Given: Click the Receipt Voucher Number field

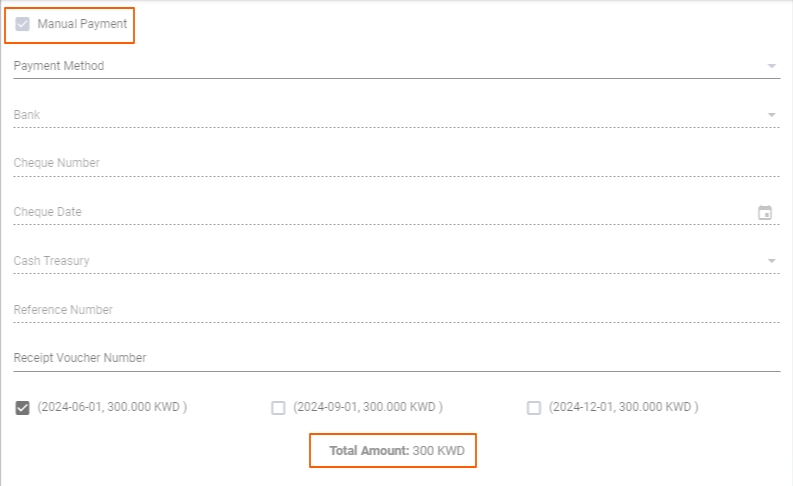Looking at the screenshot, I should pyautogui.click(x=380, y=358).
